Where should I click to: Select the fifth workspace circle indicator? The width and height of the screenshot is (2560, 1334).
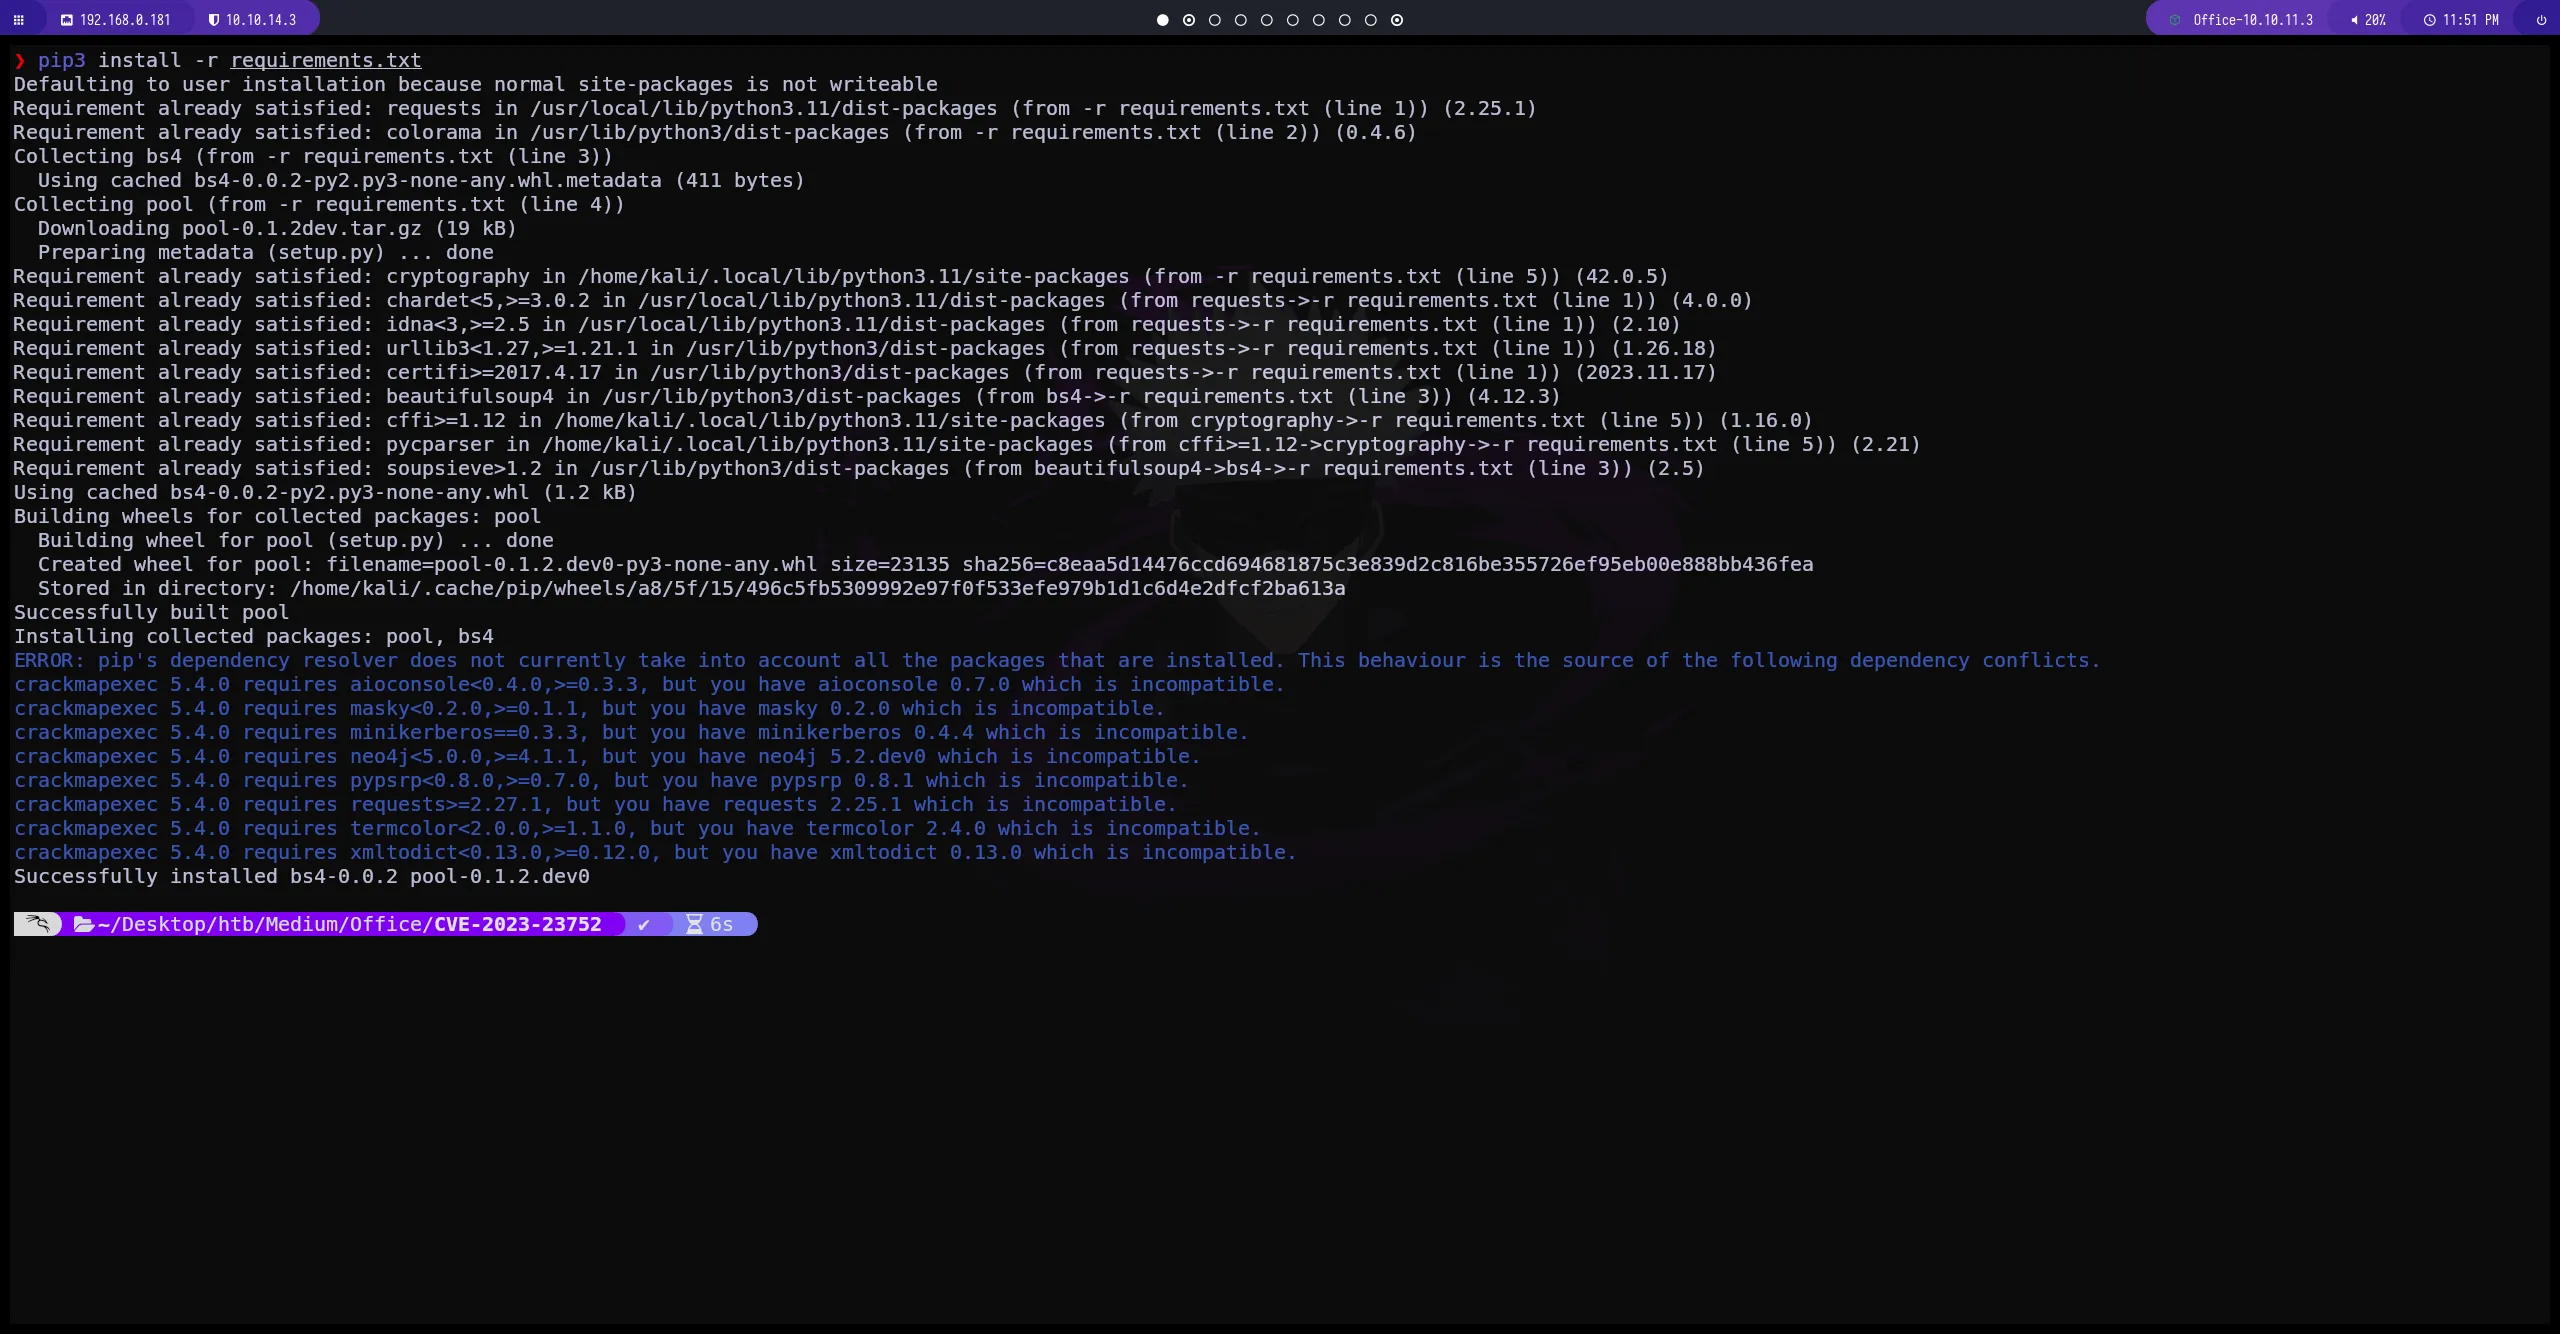pos(1267,20)
